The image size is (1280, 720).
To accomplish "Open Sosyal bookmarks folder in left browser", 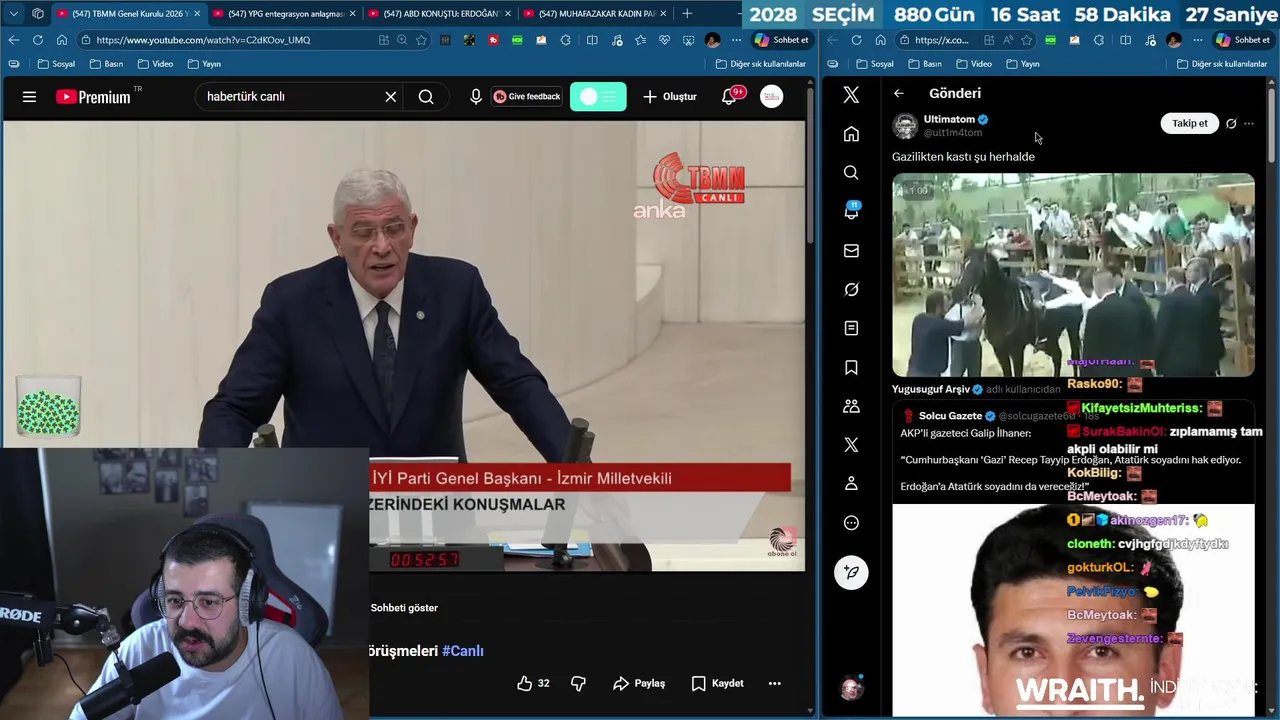I will pyautogui.click(x=56, y=64).
